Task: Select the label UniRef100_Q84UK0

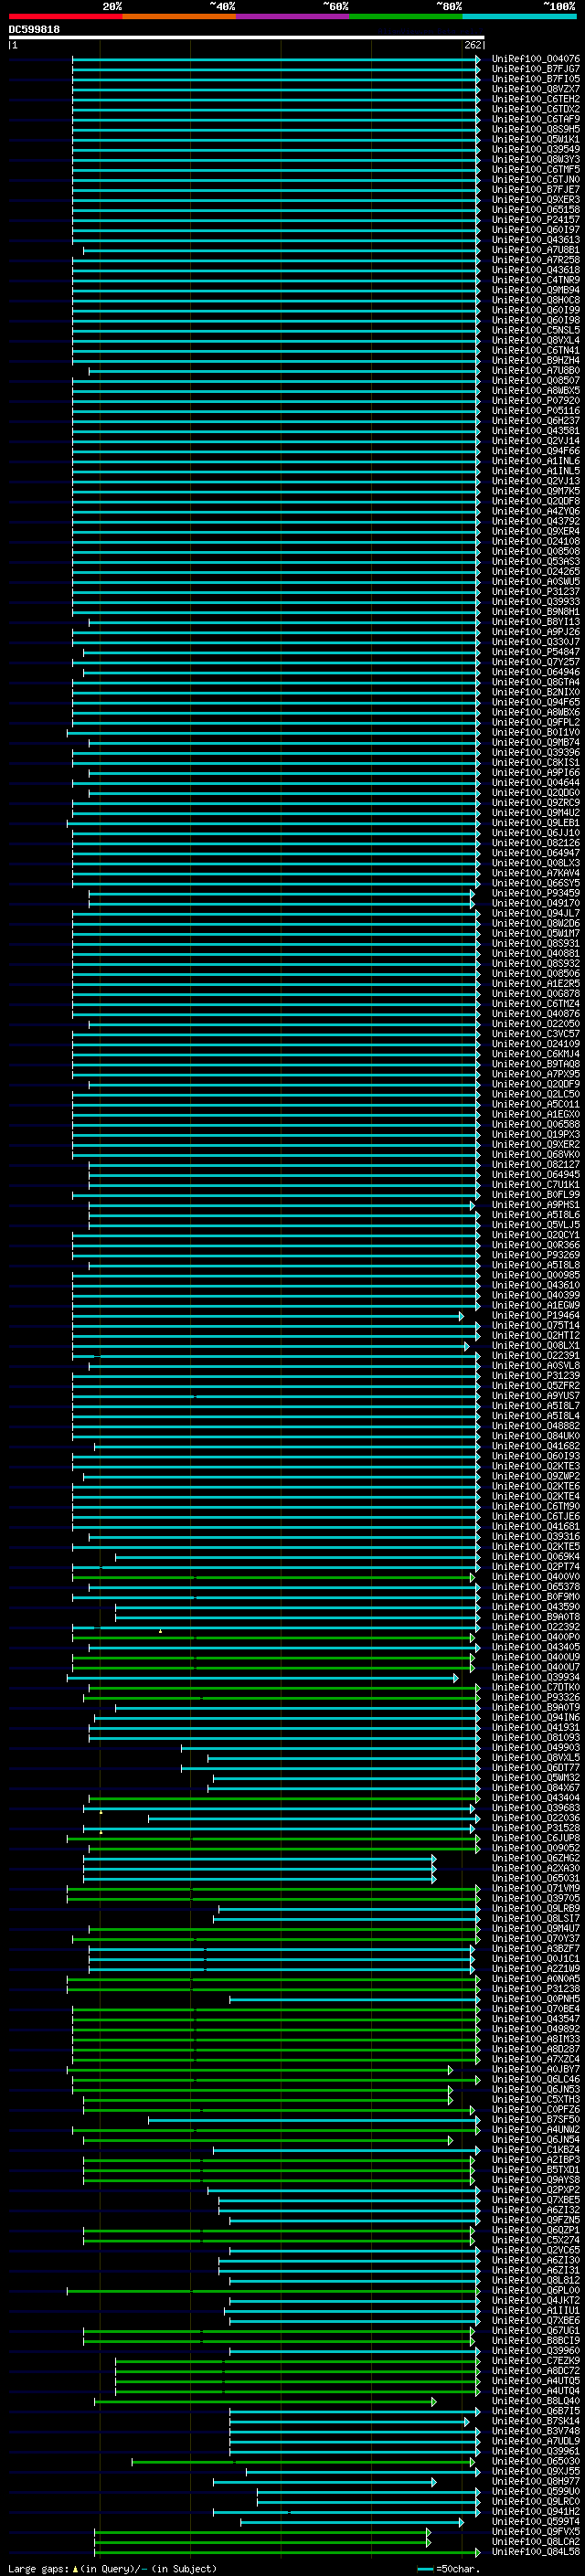Action: pos(536,1436)
